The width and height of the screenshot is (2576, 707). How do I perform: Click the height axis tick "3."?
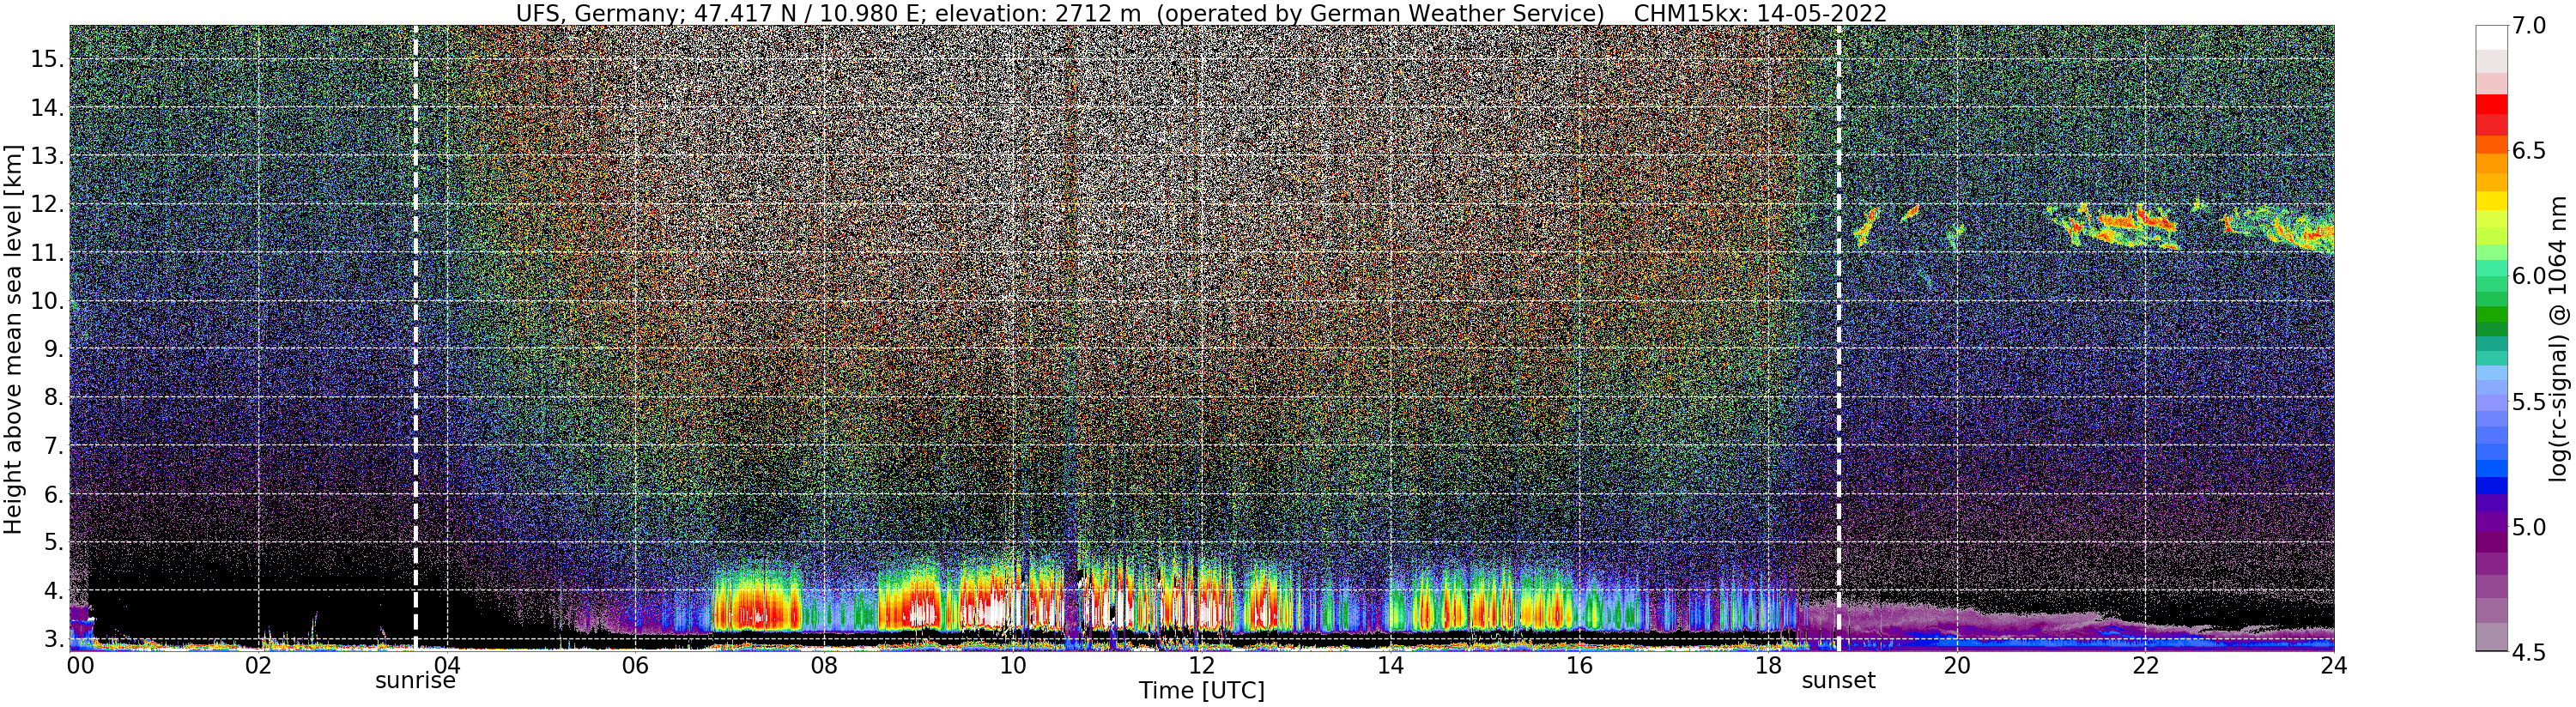(55, 639)
